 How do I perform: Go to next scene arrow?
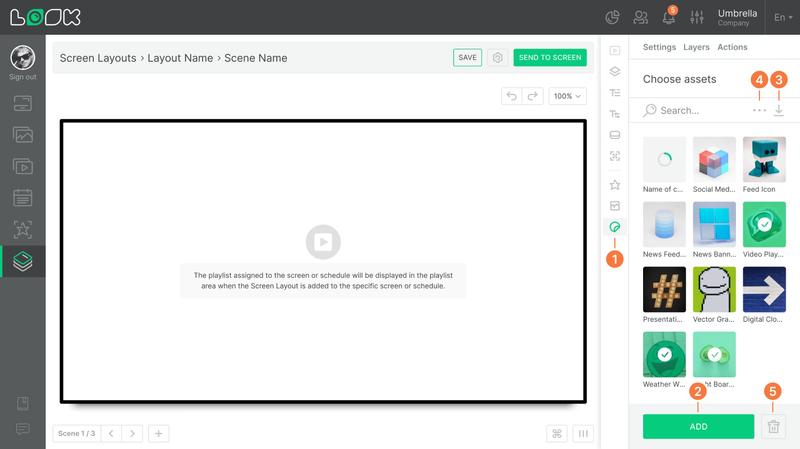(132, 434)
